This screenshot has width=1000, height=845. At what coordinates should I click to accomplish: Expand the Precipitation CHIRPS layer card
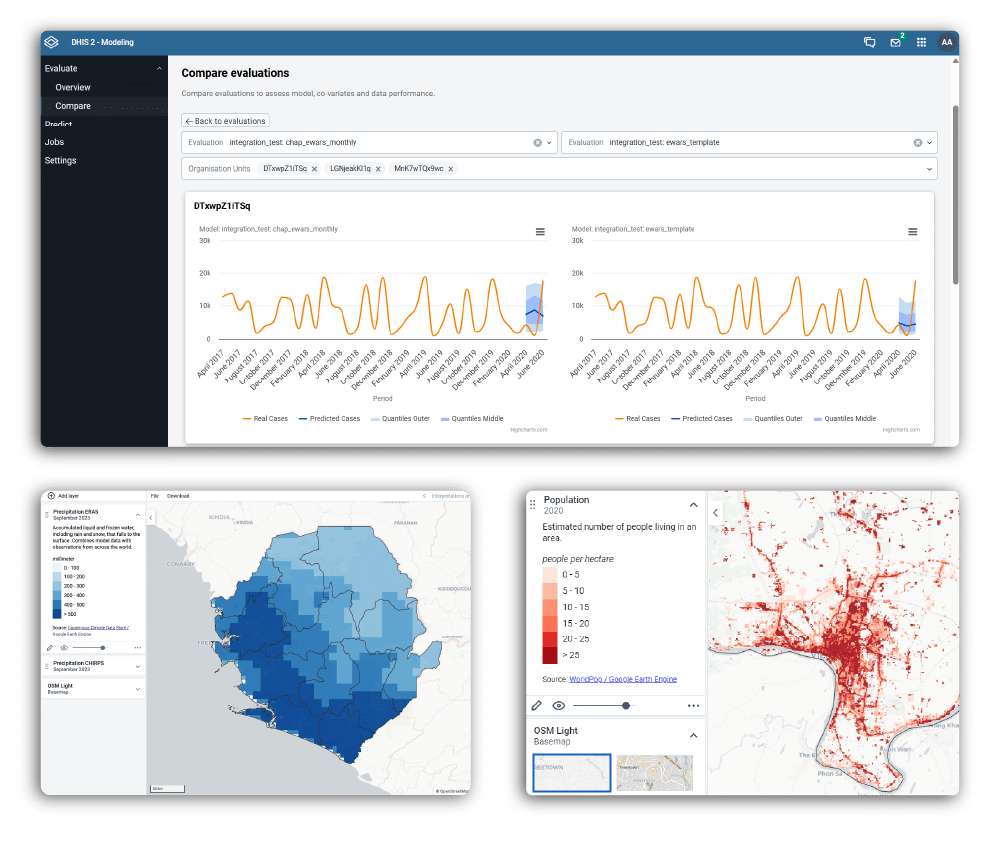point(137,665)
